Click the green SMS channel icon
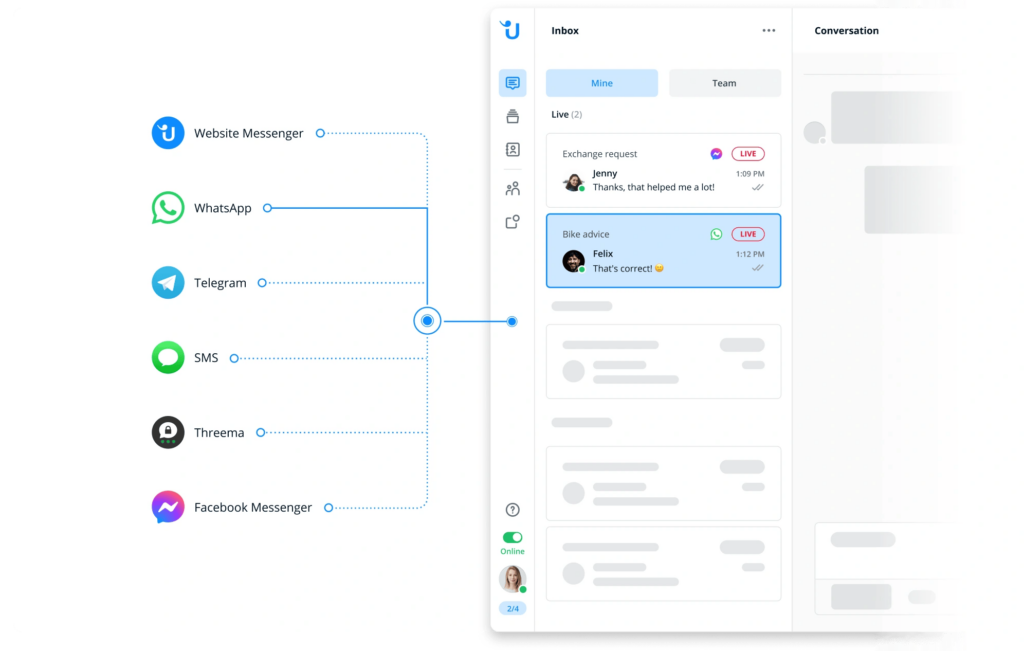 pyautogui.click(x=168, y=358)
